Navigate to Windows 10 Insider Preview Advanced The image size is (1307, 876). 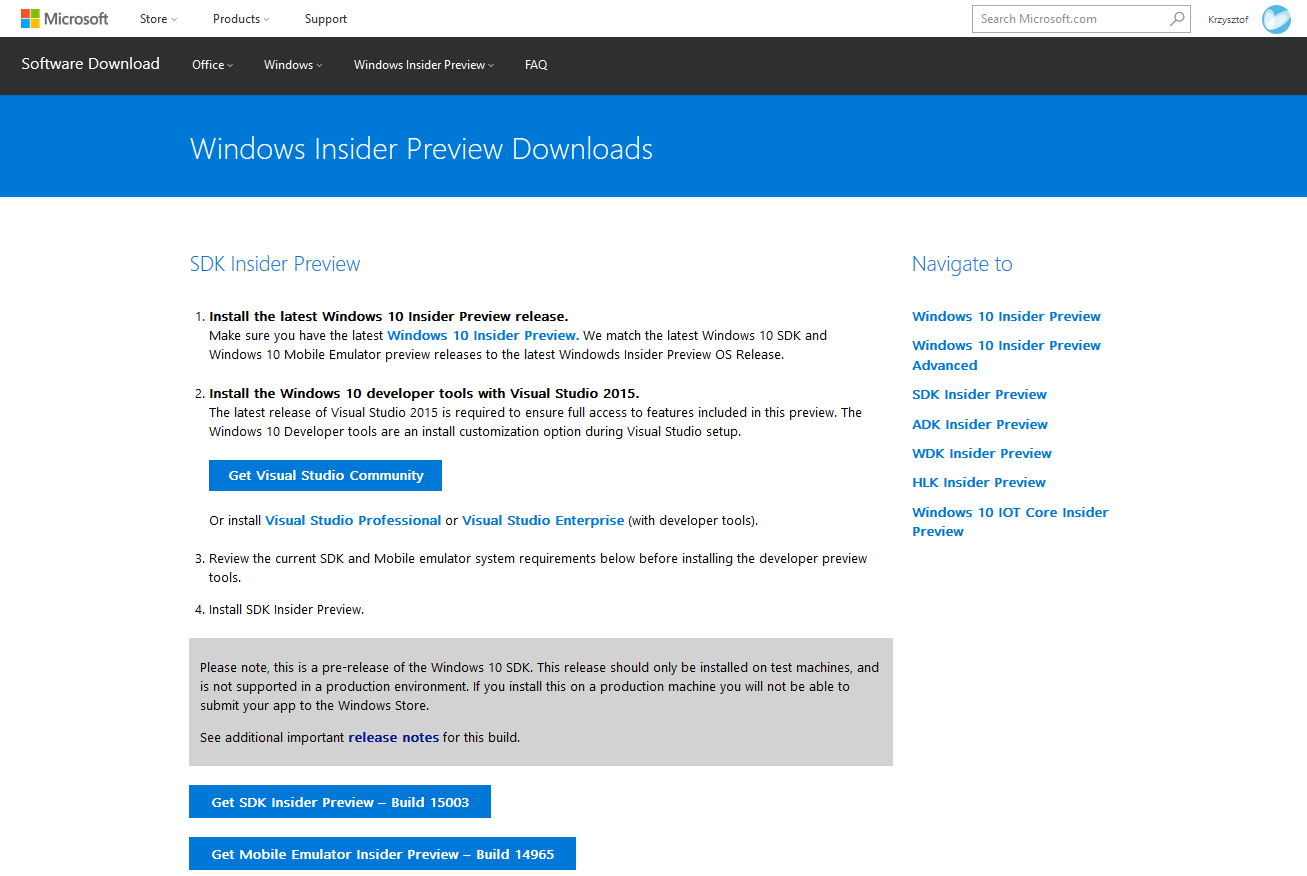[x=1006, y=355]
